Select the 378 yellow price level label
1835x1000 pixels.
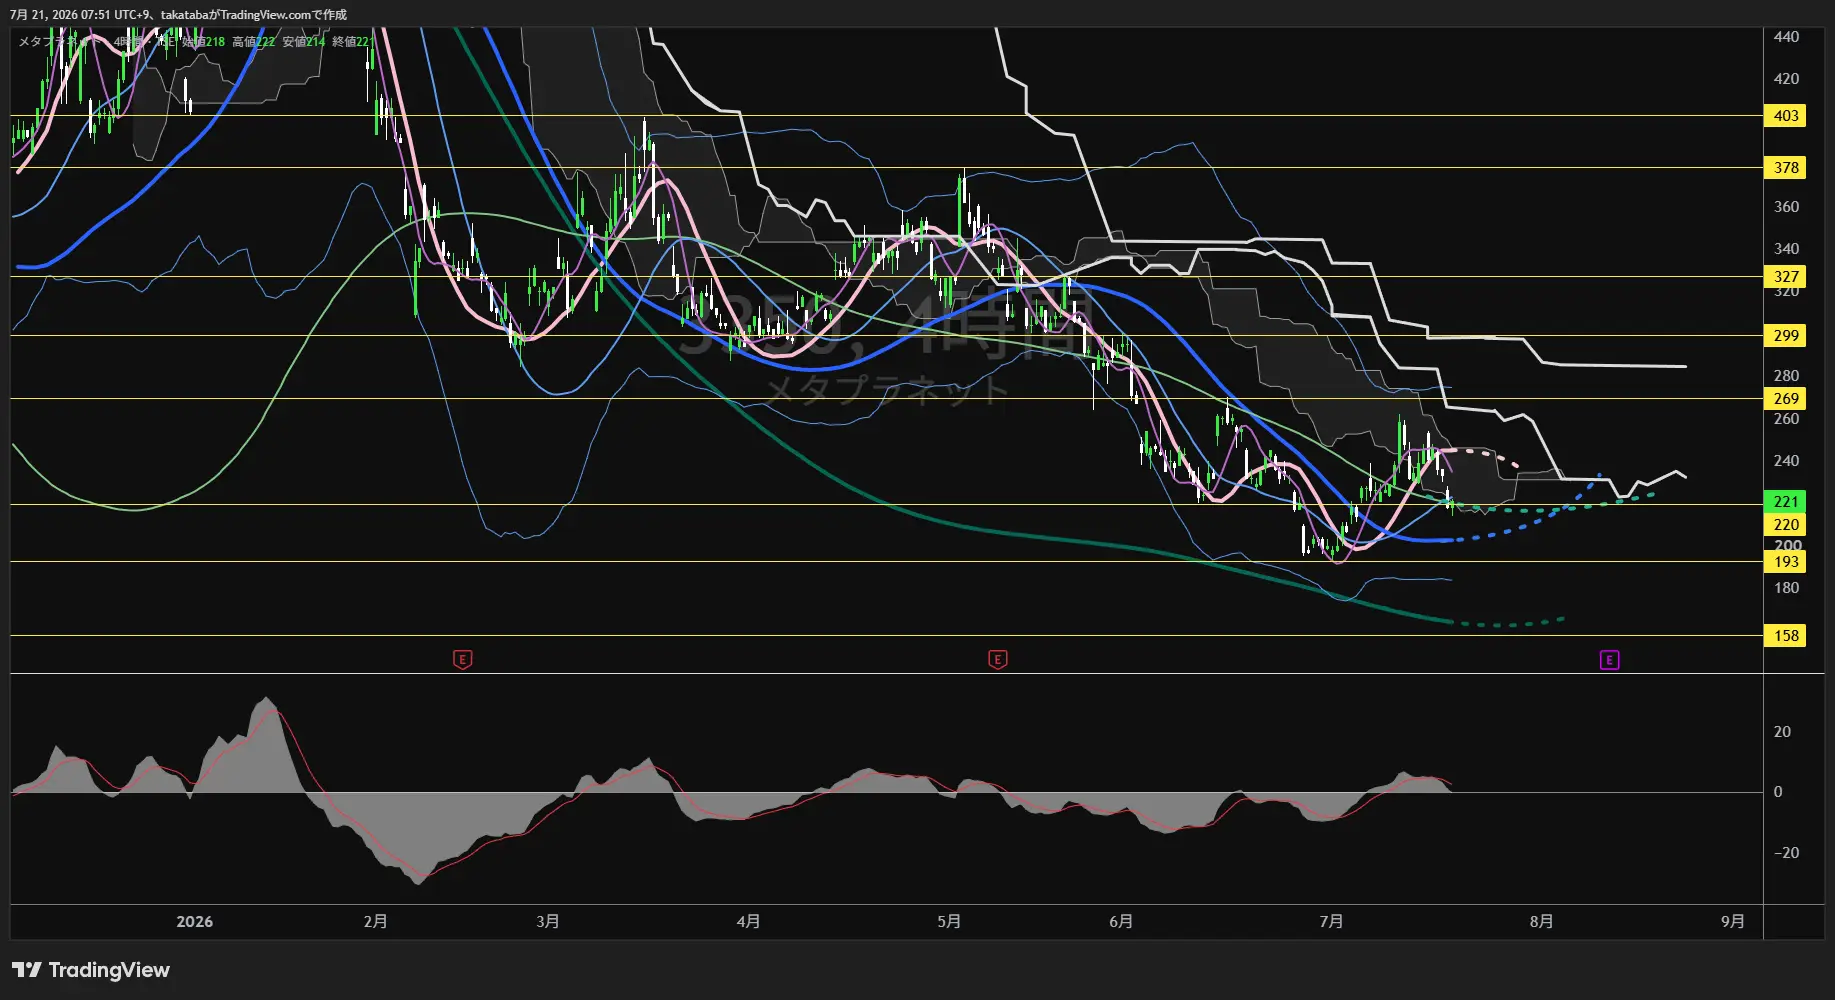pyautogui.click(x=1785, y=168)
